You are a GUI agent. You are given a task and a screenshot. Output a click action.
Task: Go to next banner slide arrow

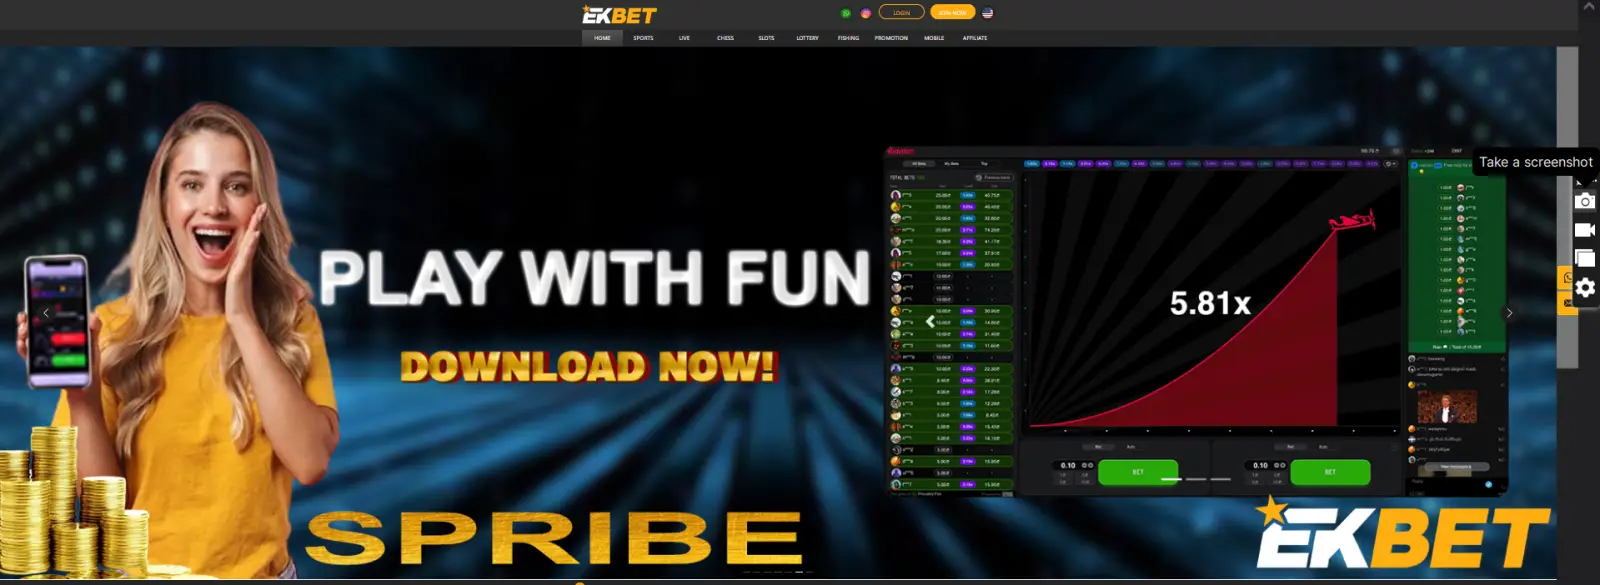[1509, 313]
